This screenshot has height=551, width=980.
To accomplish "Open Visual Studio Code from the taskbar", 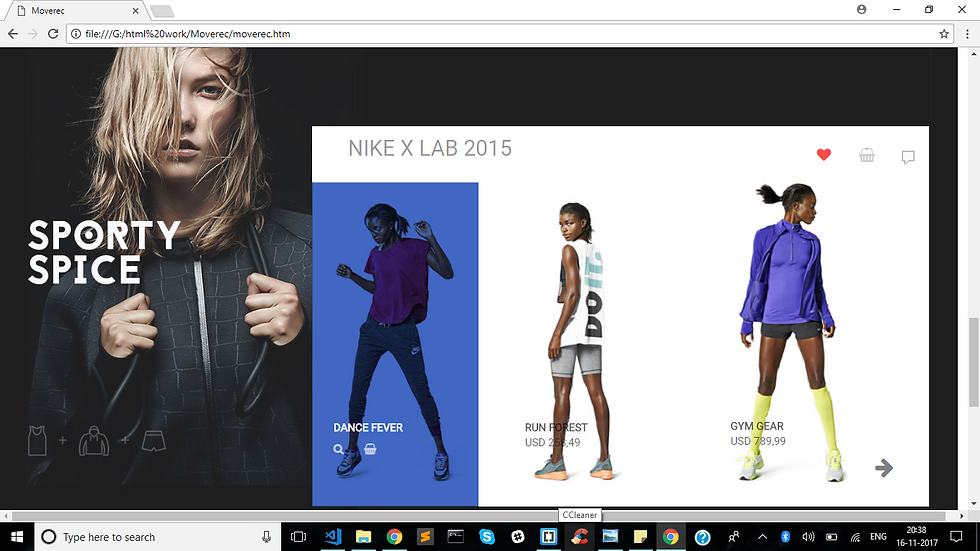I will click(332, 537).
